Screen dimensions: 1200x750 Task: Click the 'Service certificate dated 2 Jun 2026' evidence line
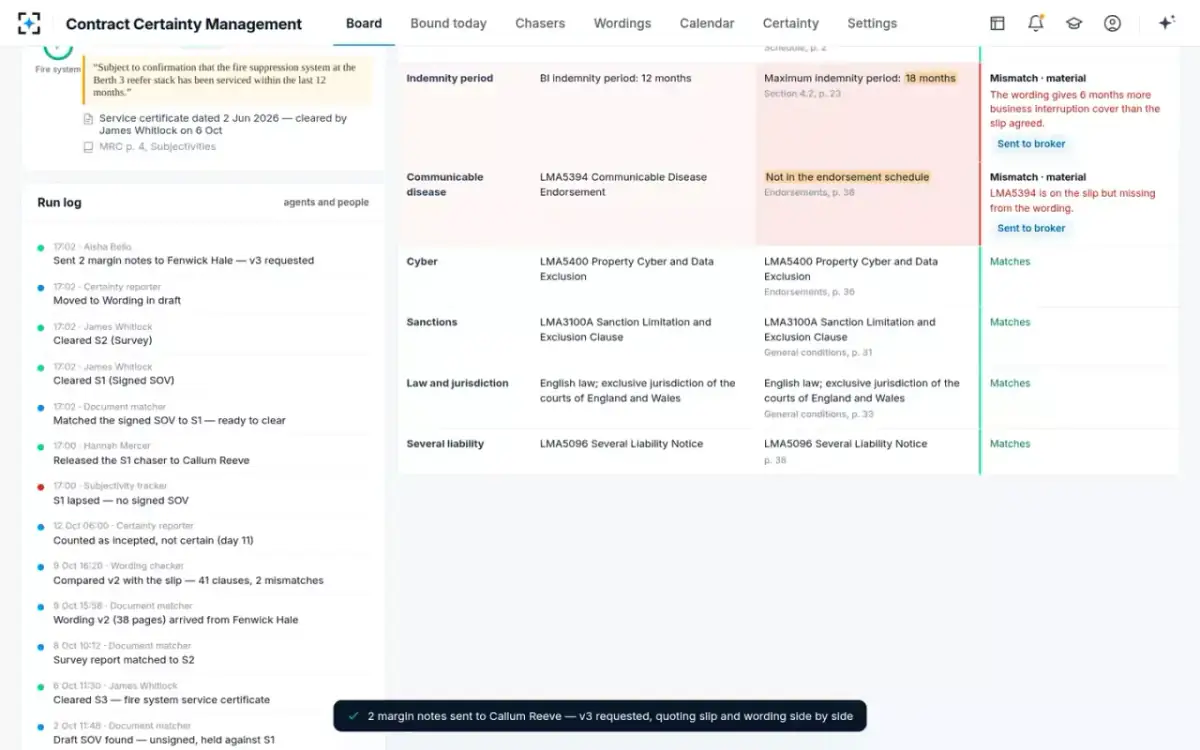pyautogui.click(x=223, y=124)
